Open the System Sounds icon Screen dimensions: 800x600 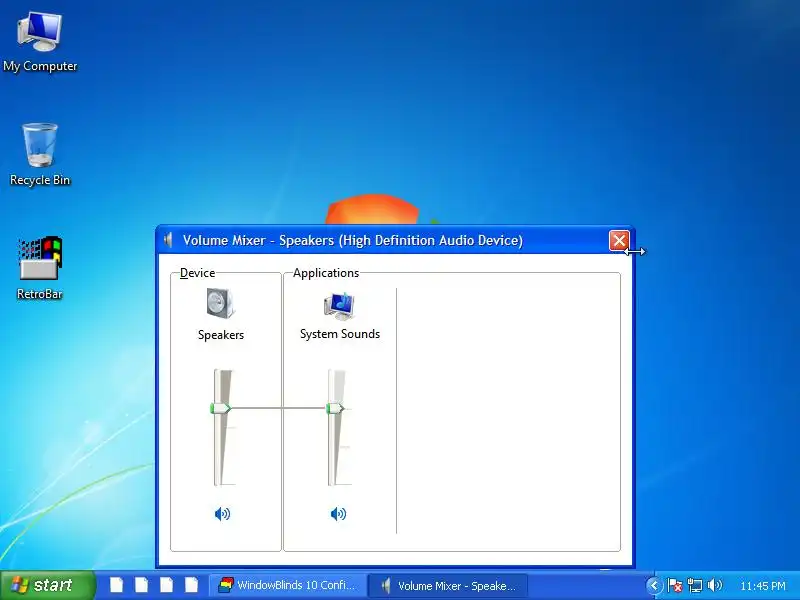(x=339, y=305)
